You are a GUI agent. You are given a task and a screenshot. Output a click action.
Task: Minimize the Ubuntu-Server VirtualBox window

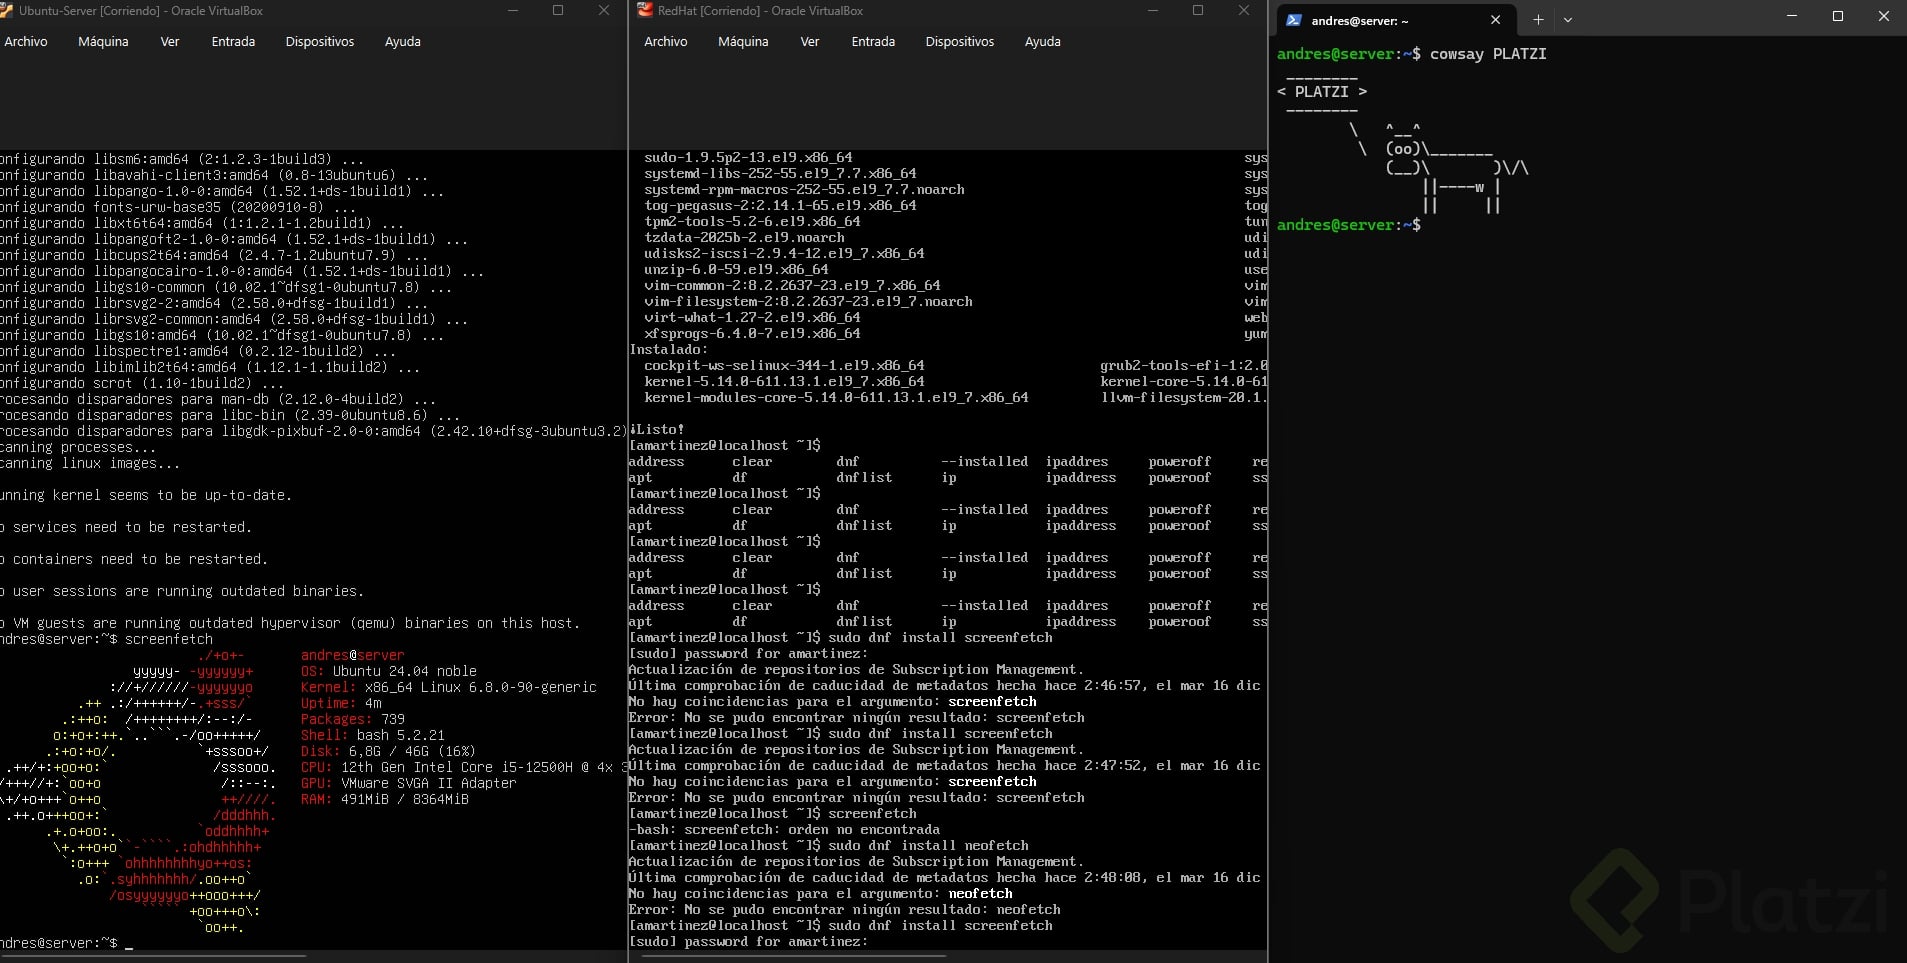[513, 11]
